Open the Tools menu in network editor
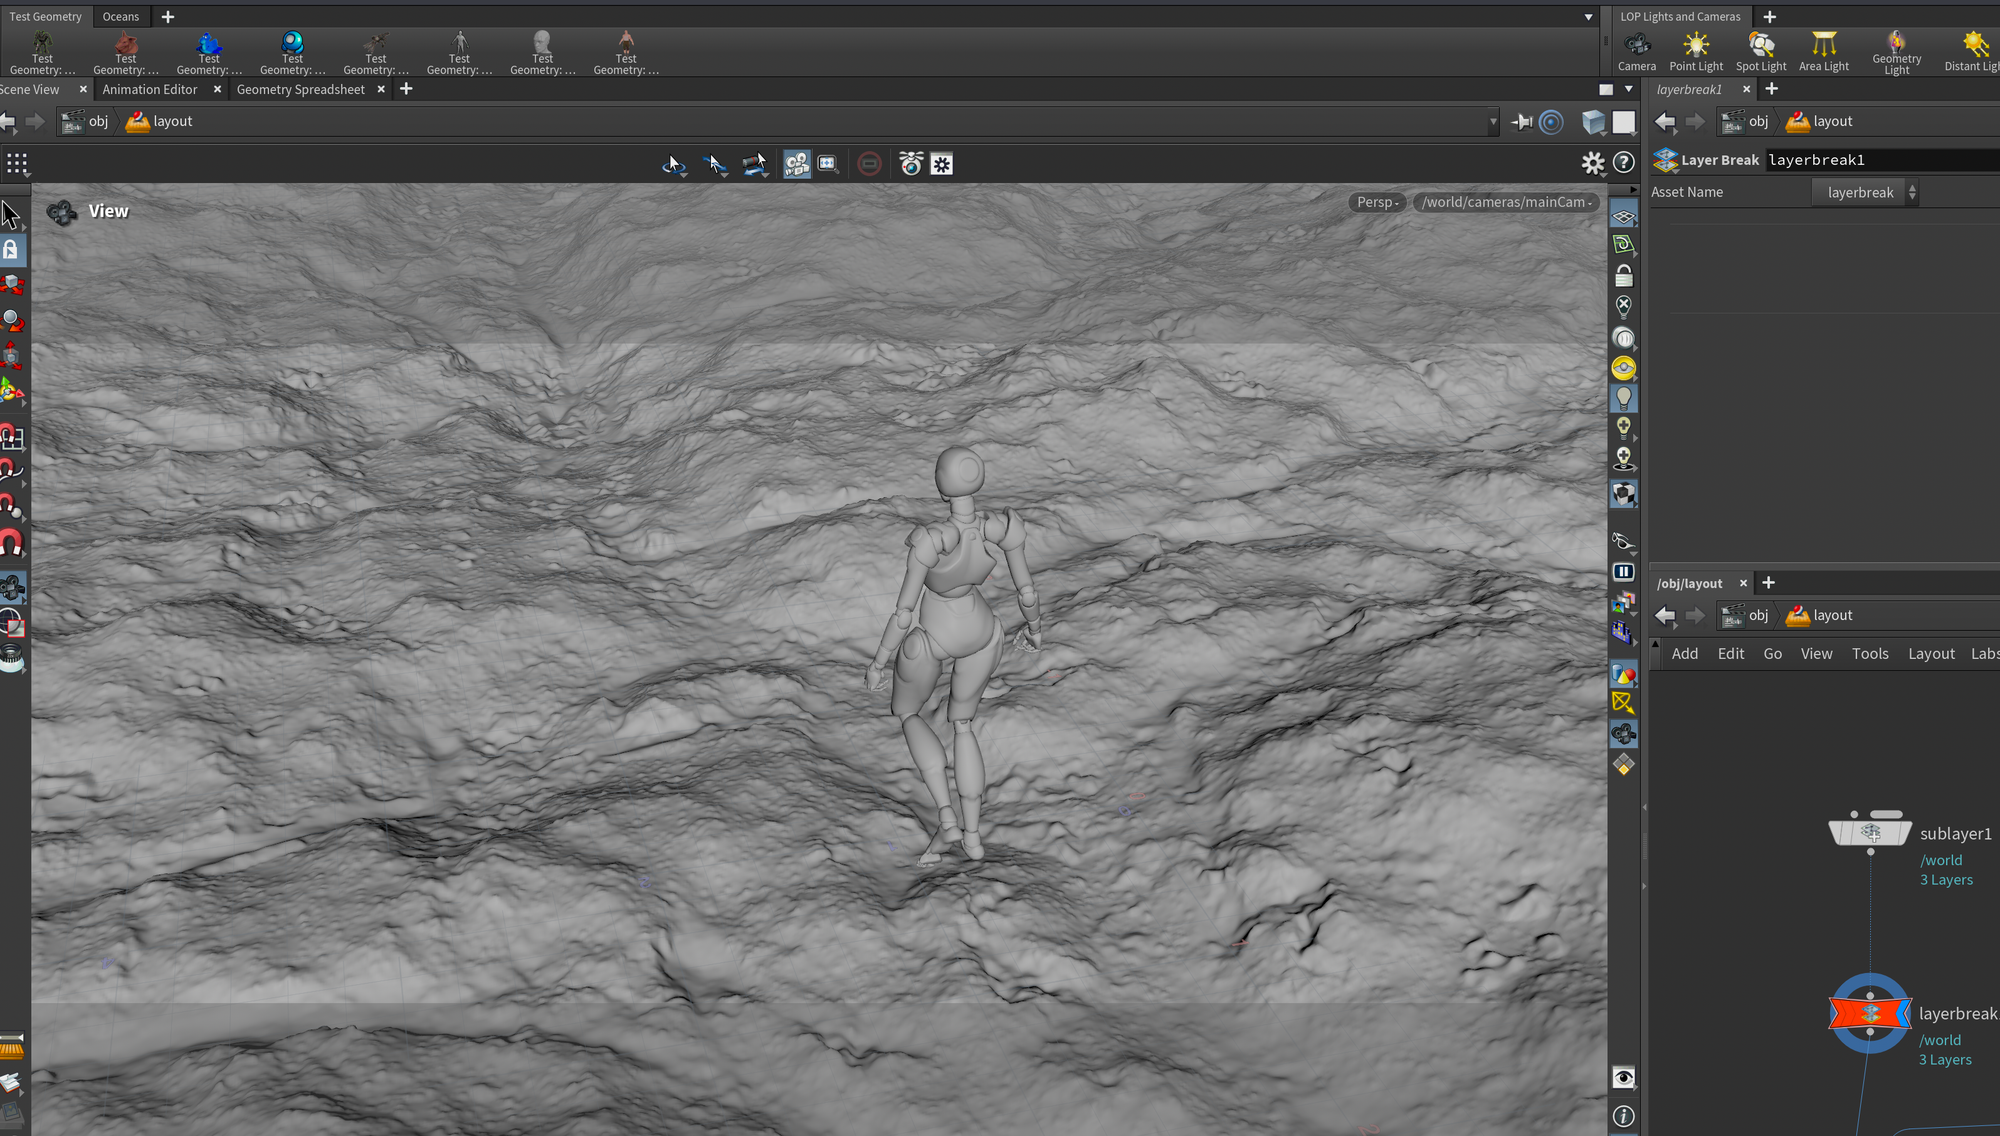The height and width of the screenshot is (1136, 2000). [1869, 654]
